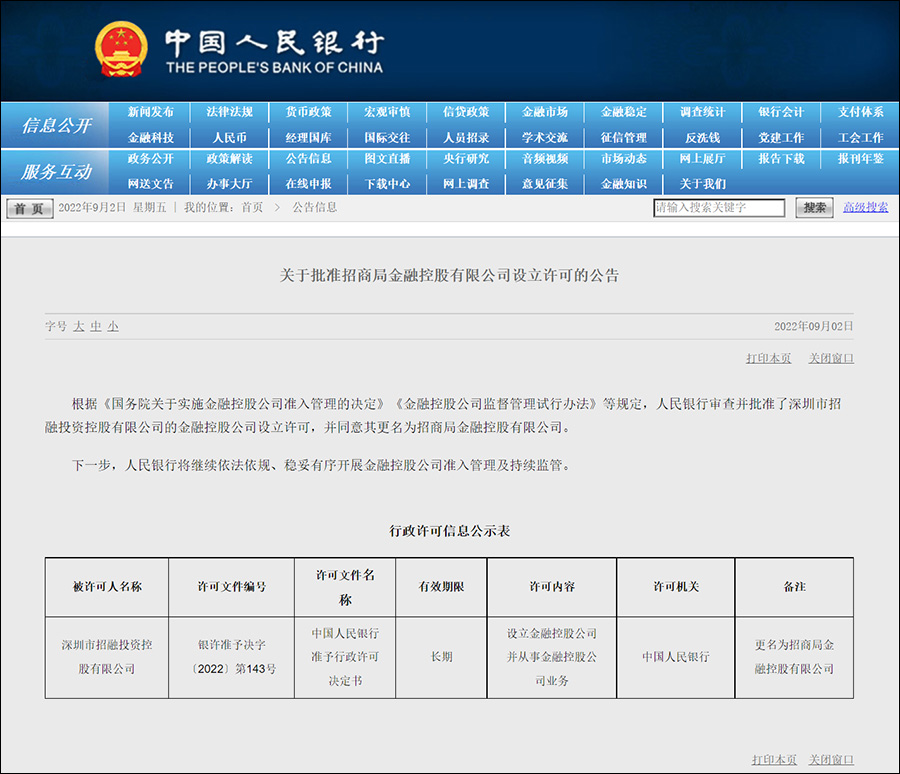
Task: Click 公告信息 in the breadcrumb path
Action: [315, 207]
